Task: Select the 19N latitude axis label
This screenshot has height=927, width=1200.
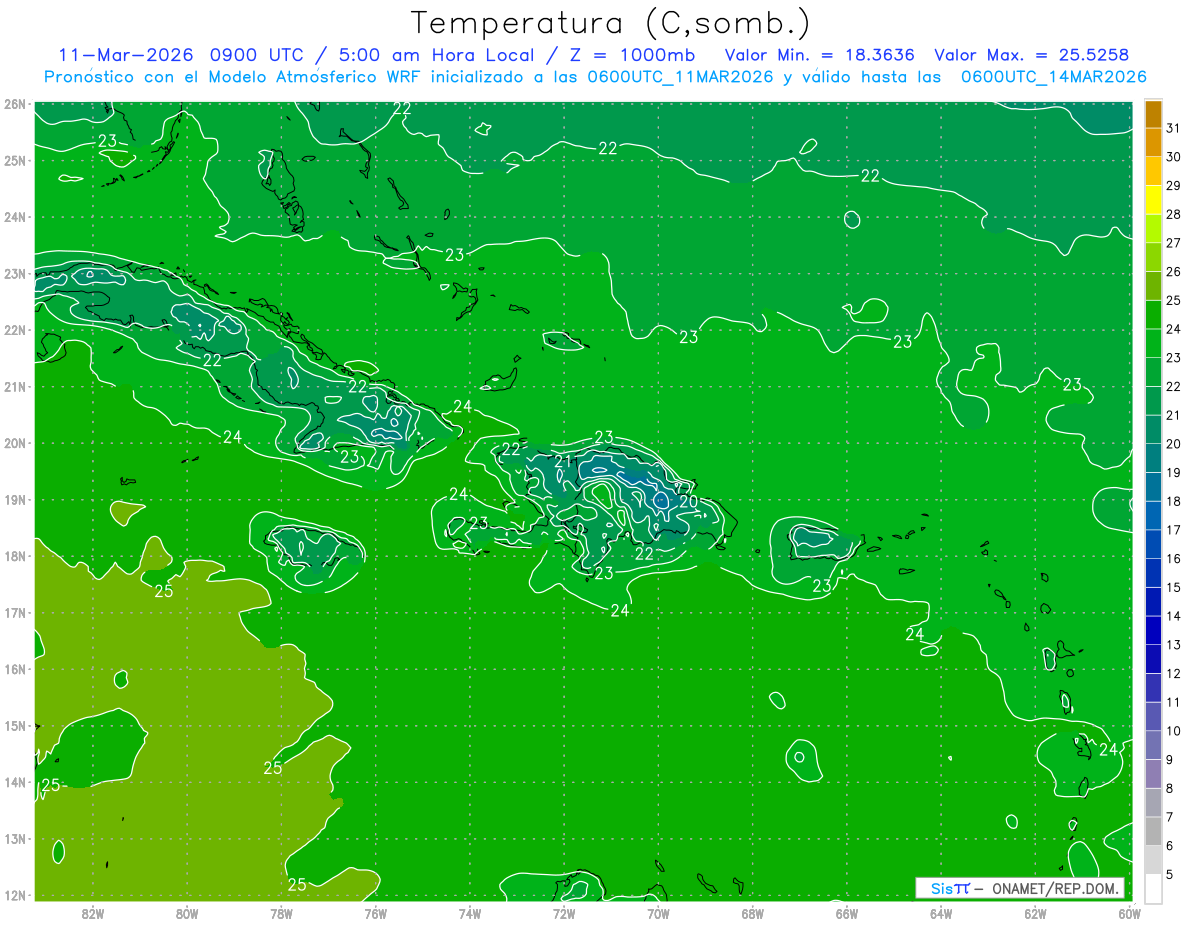Action: (x=15, y=500)
